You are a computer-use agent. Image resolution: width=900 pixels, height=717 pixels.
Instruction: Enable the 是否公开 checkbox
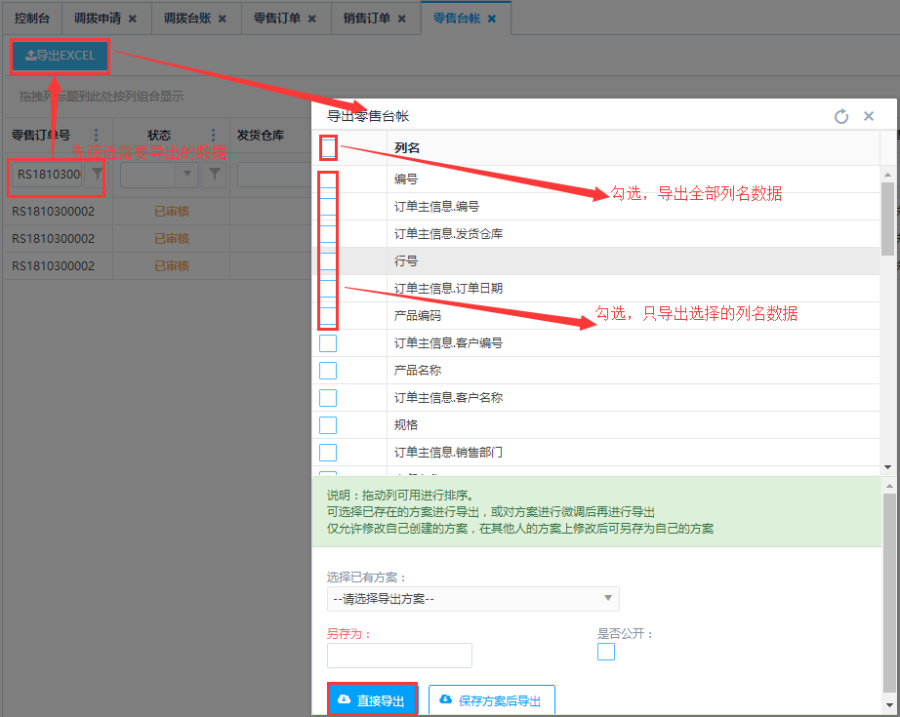click(x=606, y=652)
